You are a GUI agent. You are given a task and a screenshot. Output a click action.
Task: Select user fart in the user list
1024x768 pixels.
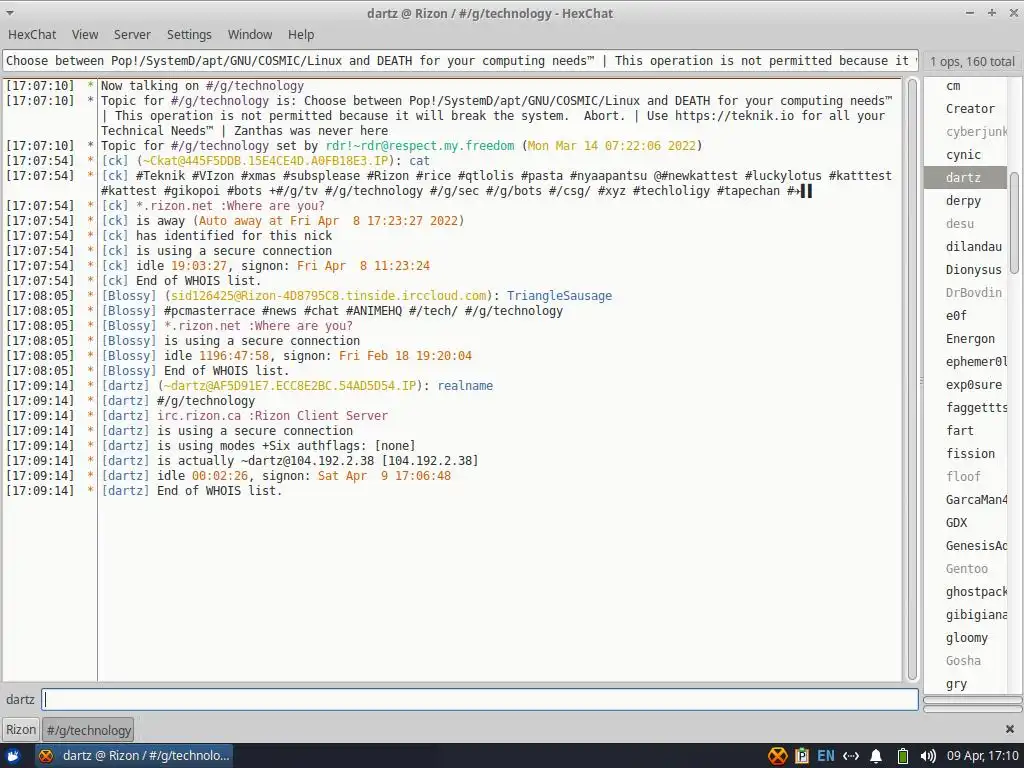pos(965,430)
